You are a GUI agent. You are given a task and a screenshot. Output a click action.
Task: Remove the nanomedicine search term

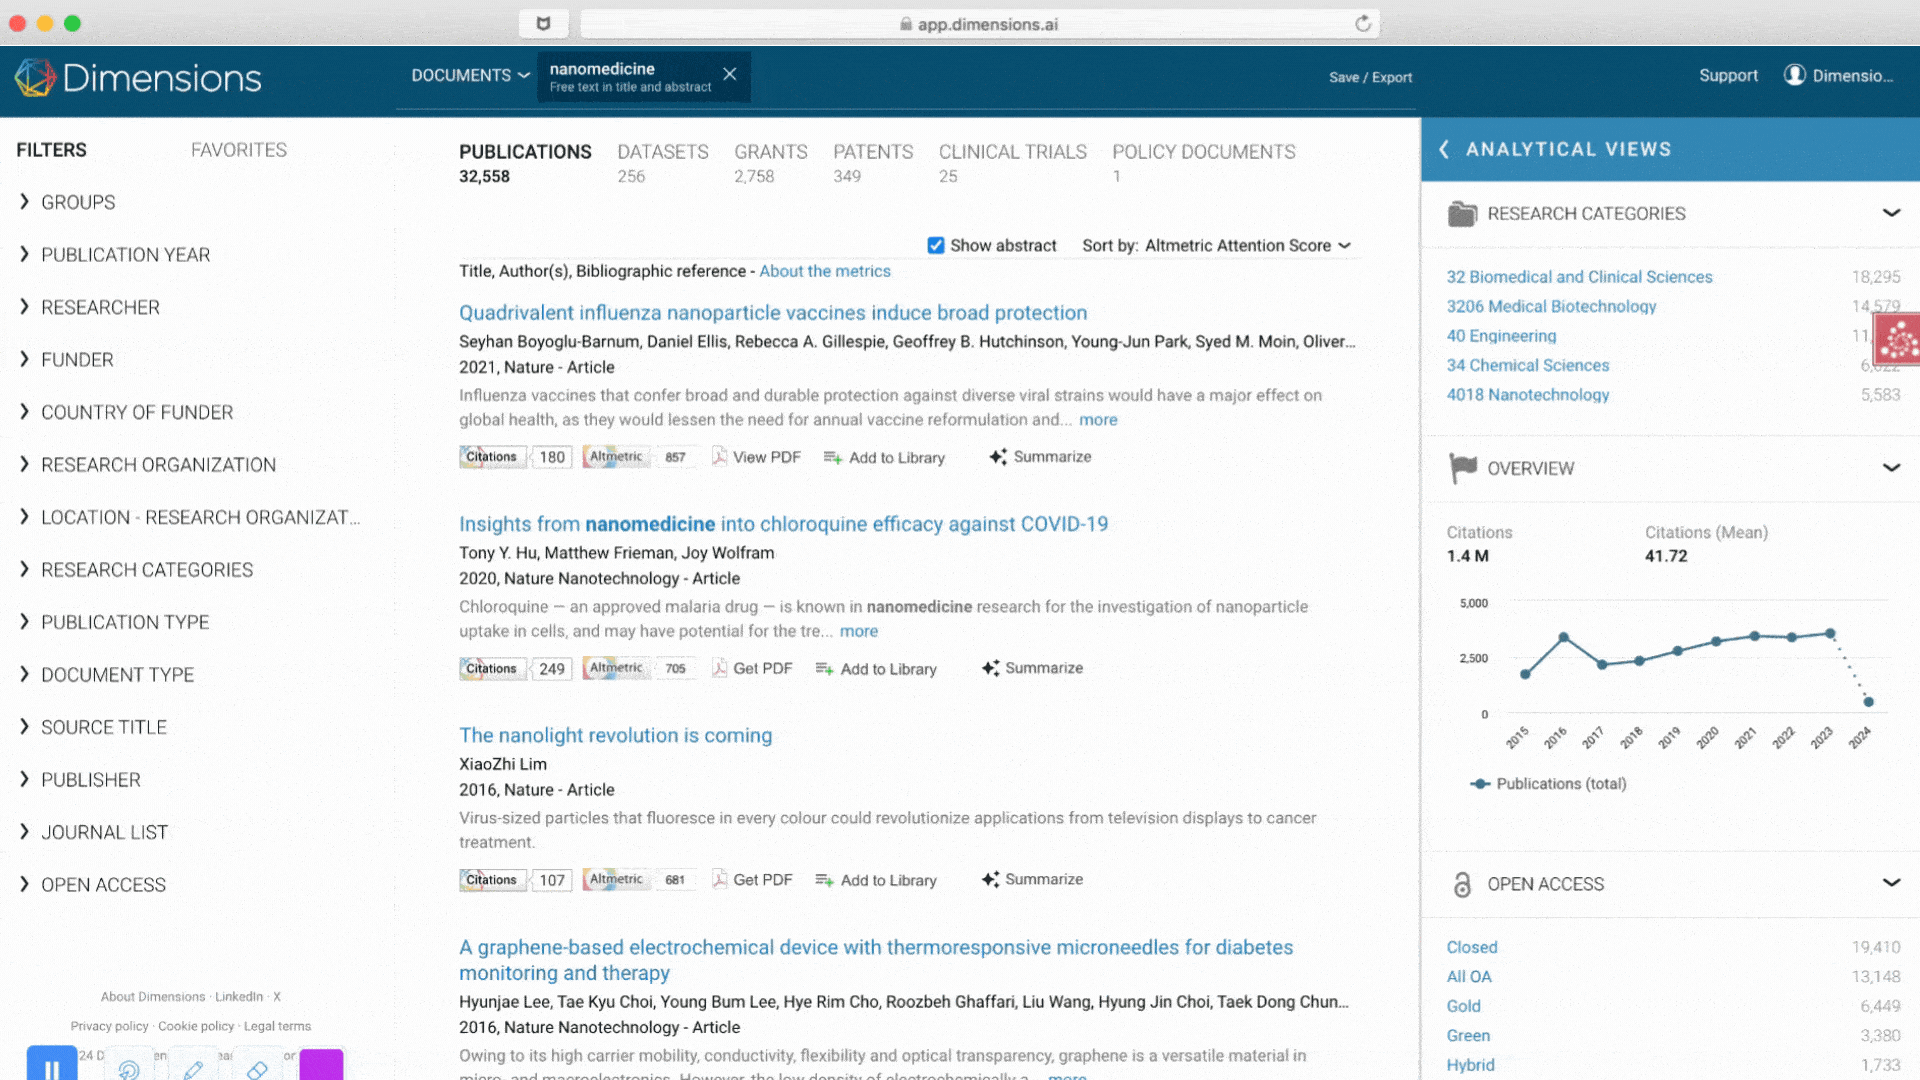pyautogui.click(x=730, y=74)
